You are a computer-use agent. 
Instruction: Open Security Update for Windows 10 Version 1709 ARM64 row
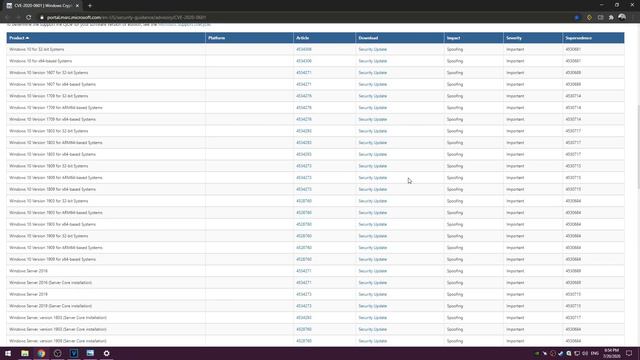373,108
